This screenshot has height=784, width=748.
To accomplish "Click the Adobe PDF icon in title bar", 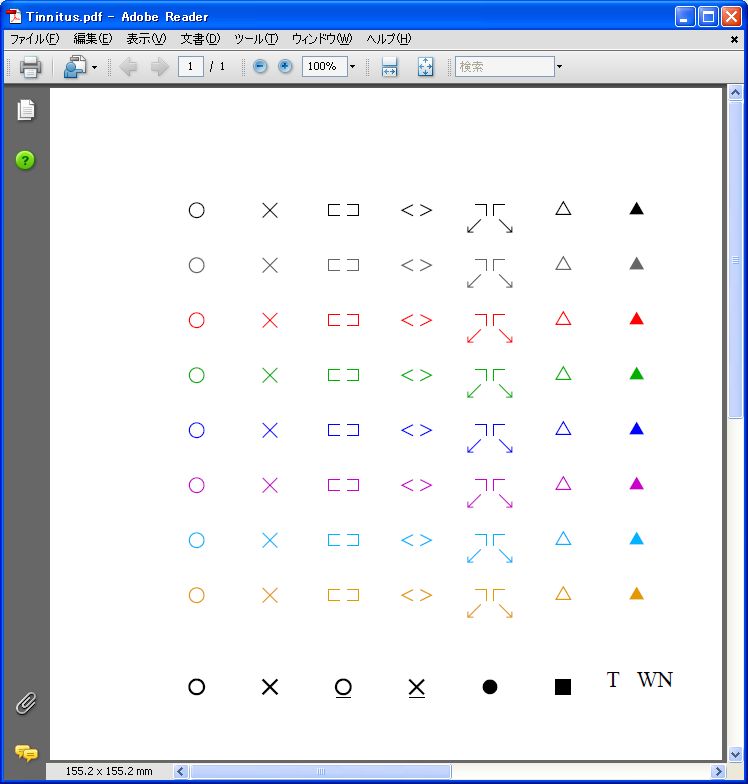I will click(x=14, y=16).
